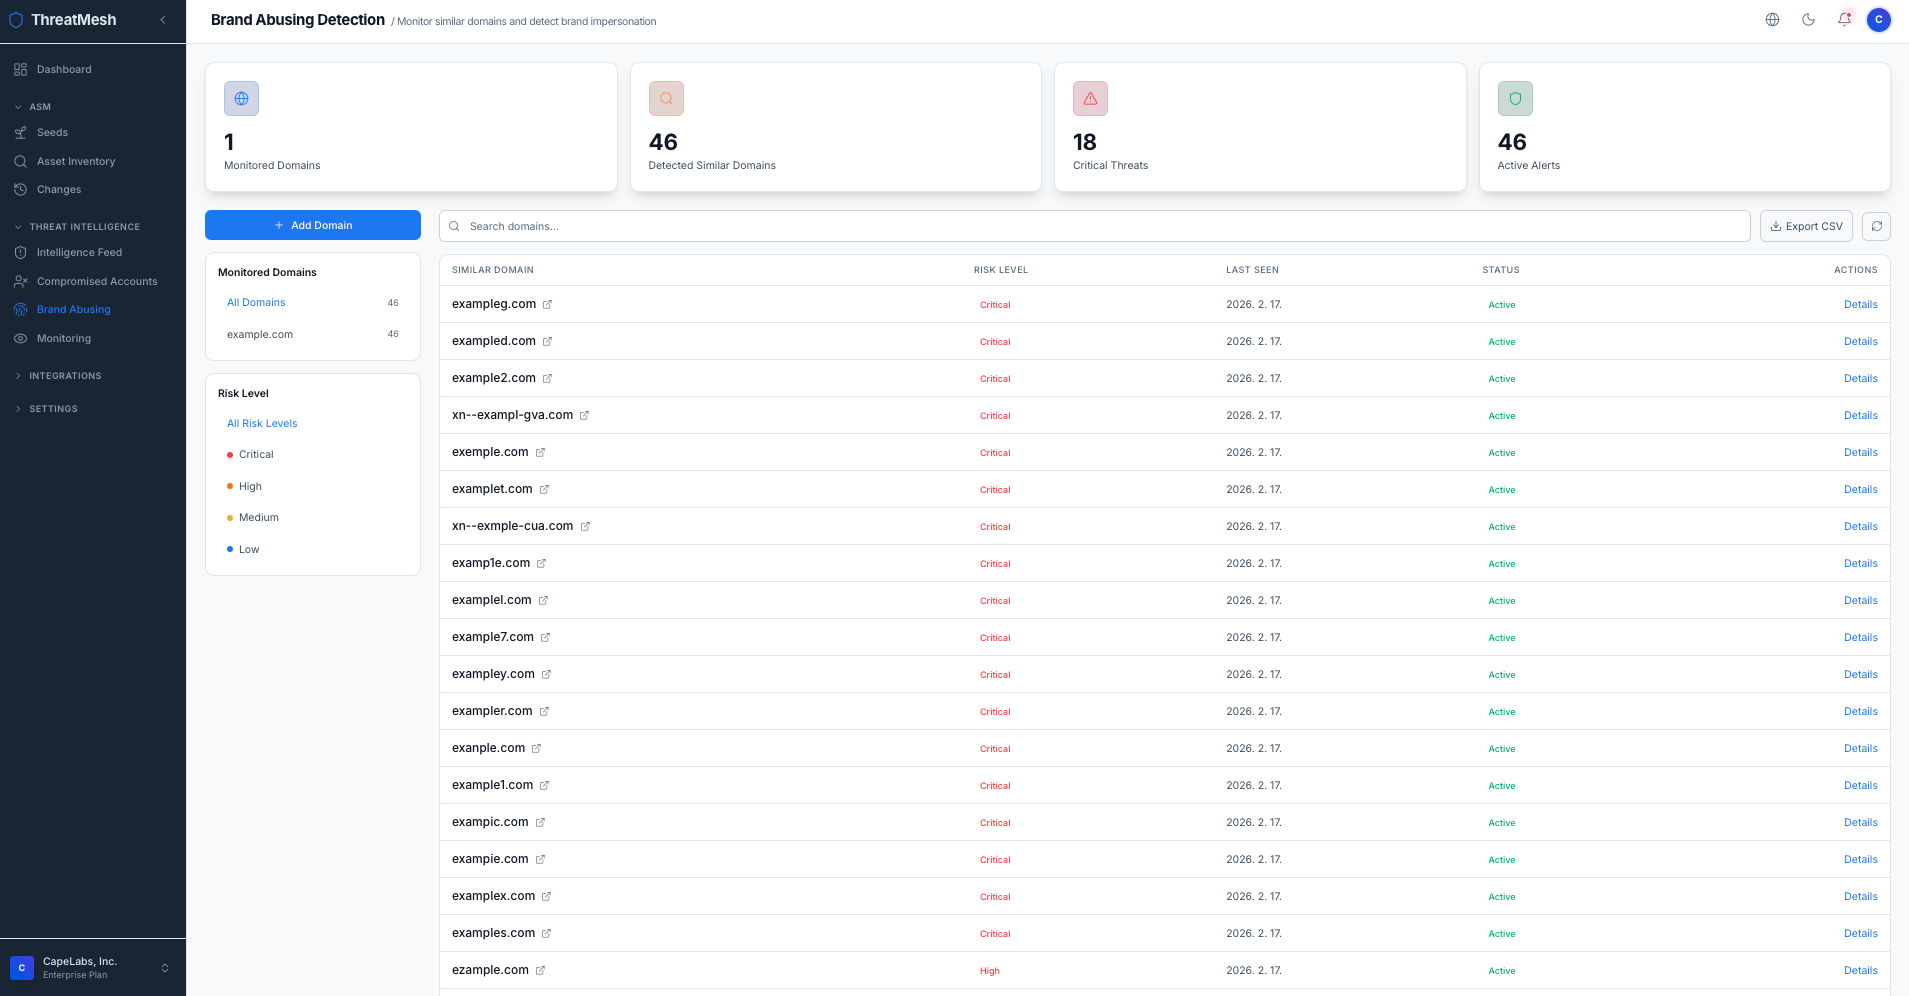Select the High risk level filter

249,486
